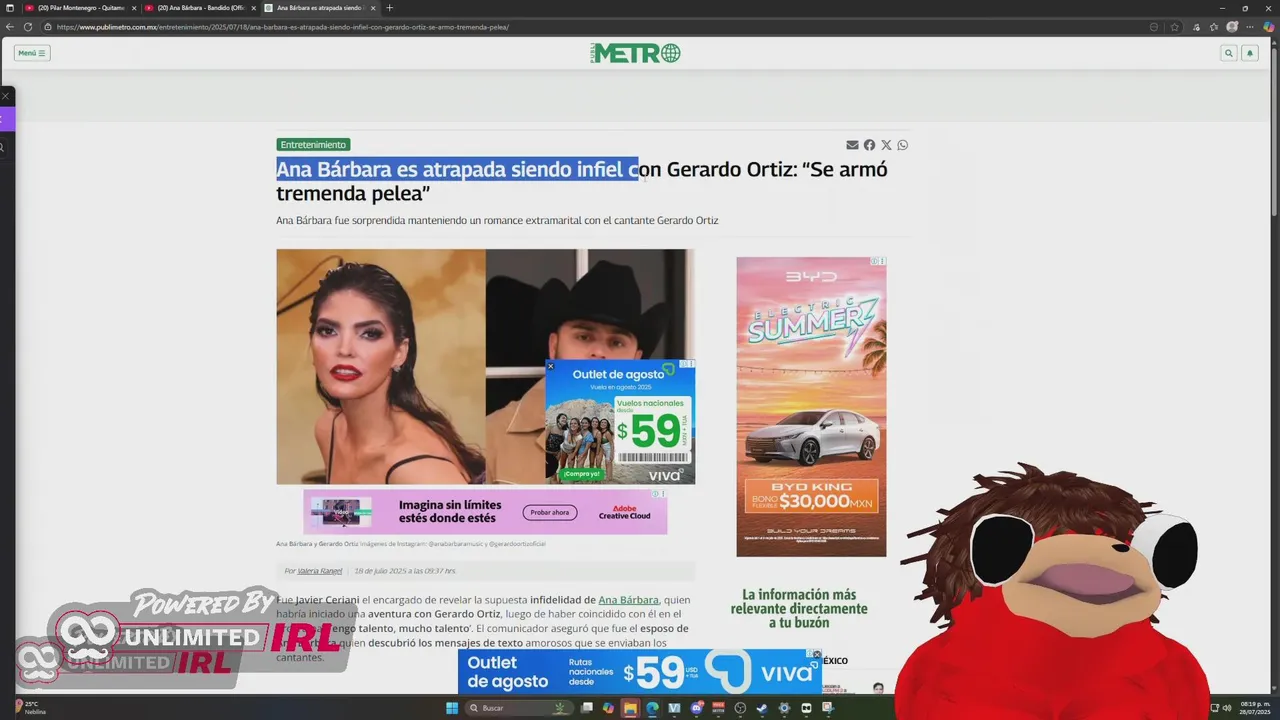Close the Ana Bárbara - Bandido tab
The width and height of the screenshot is (1280, 720).
click(253, 8)
